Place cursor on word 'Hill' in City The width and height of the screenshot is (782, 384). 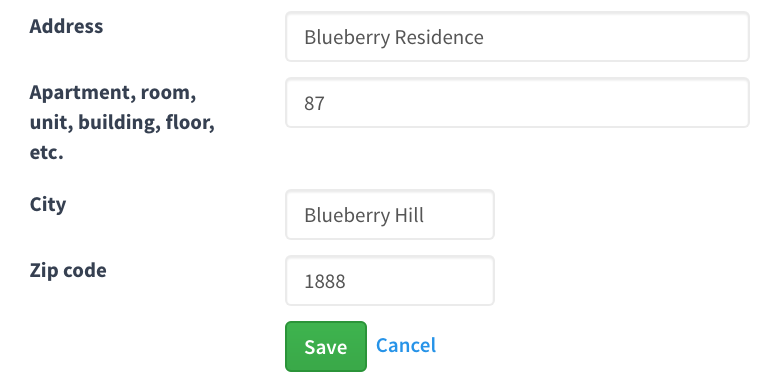[x=409, y=215]
